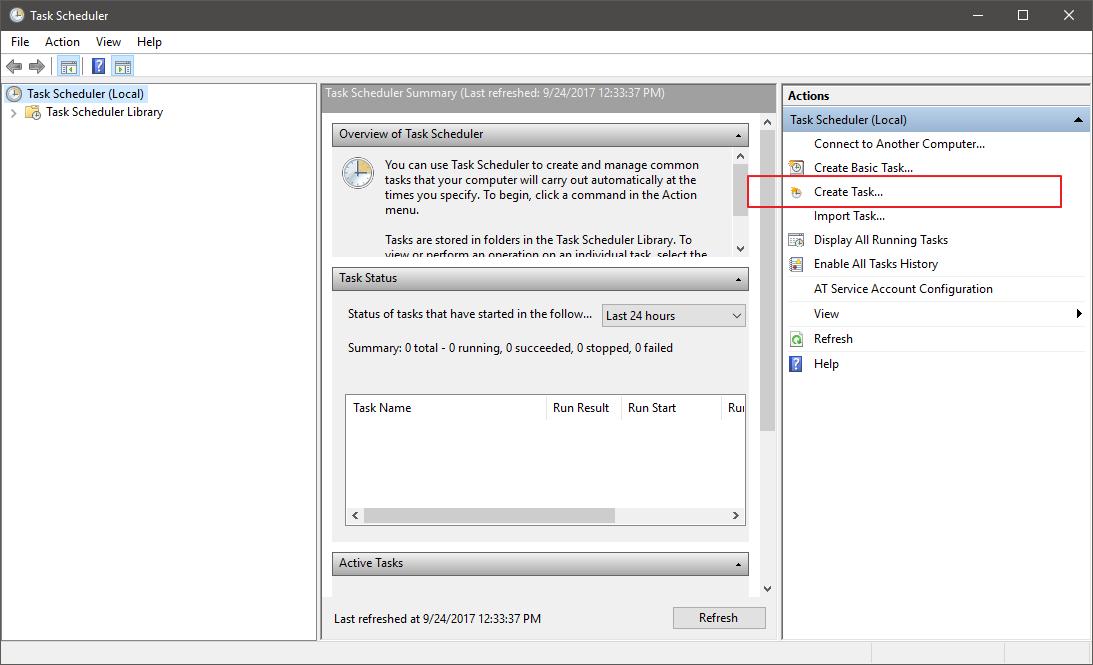Click the summary pane vertical scrollbar thumb

click(x=767, y=280)
